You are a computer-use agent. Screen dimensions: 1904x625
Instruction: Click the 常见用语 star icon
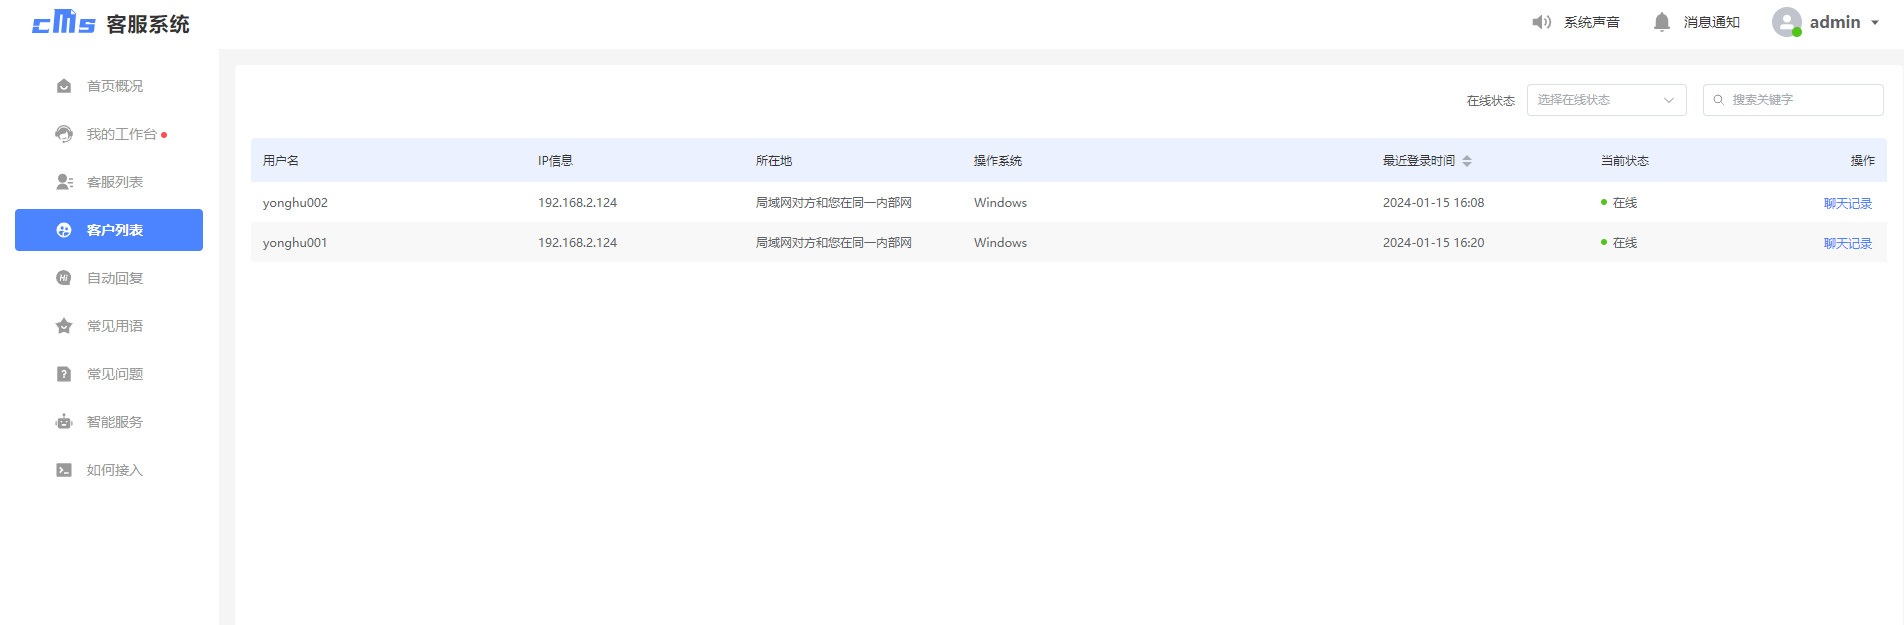[x=64, y=326]
